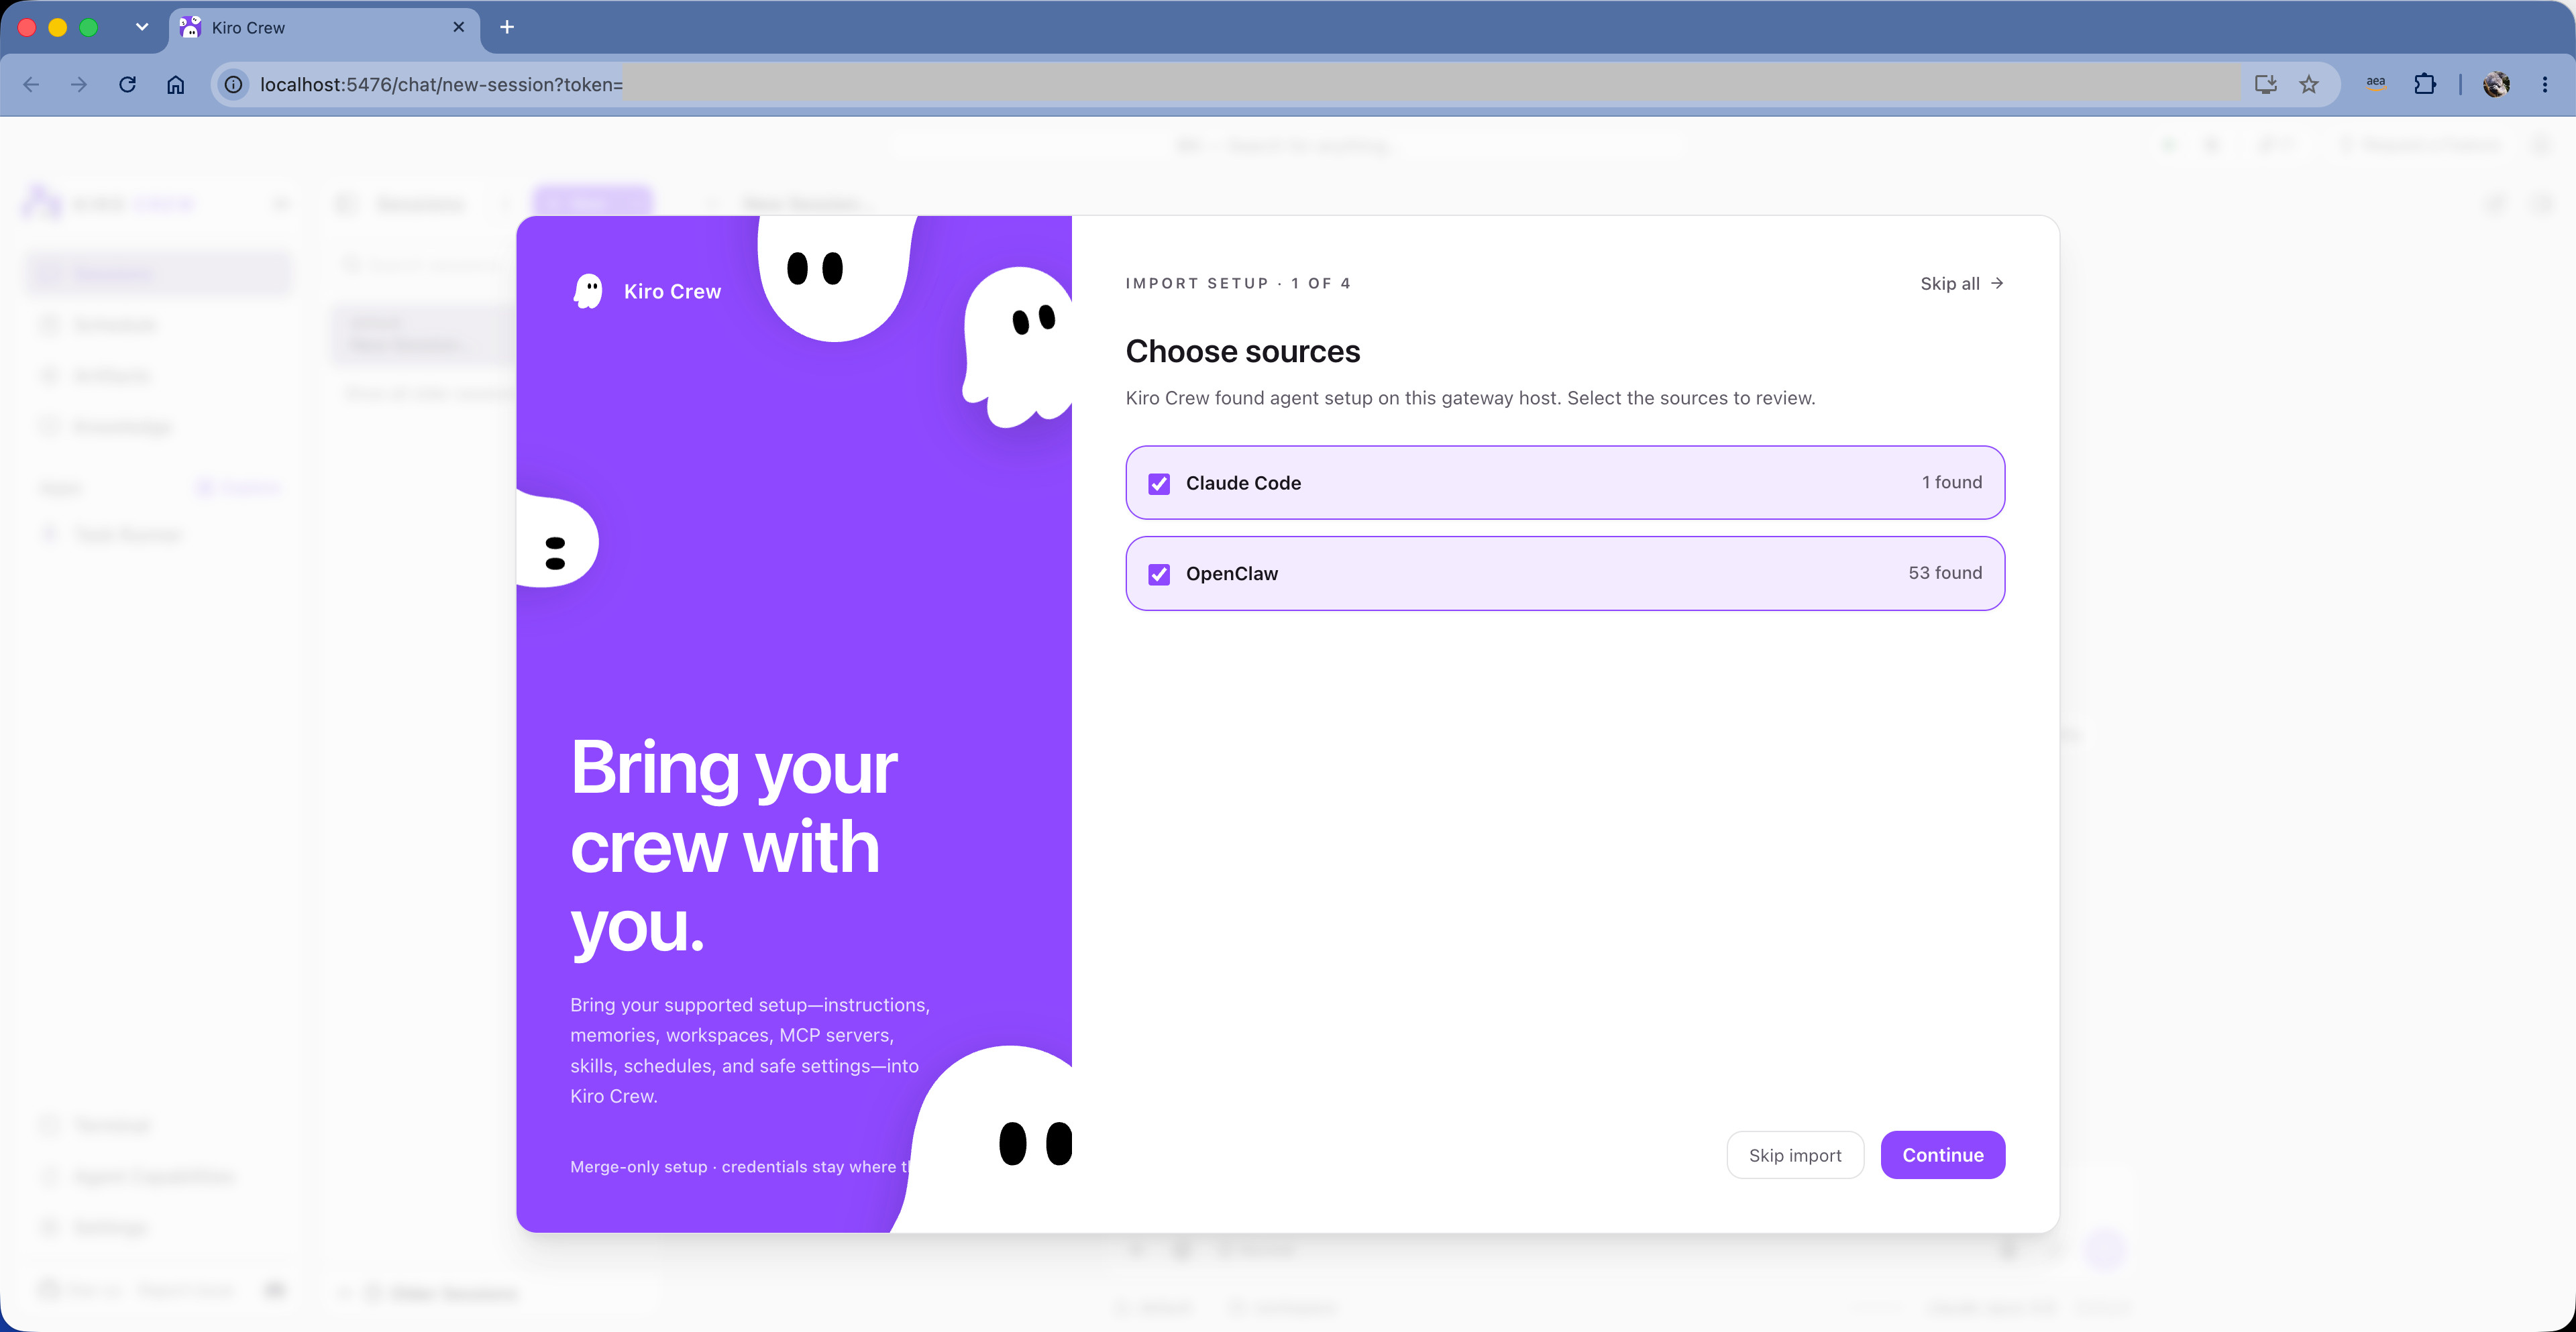Click the "Claude Code" source label
Image resolution: width=2576 pixels, height=1332 pixels.
pos(1243,483)
